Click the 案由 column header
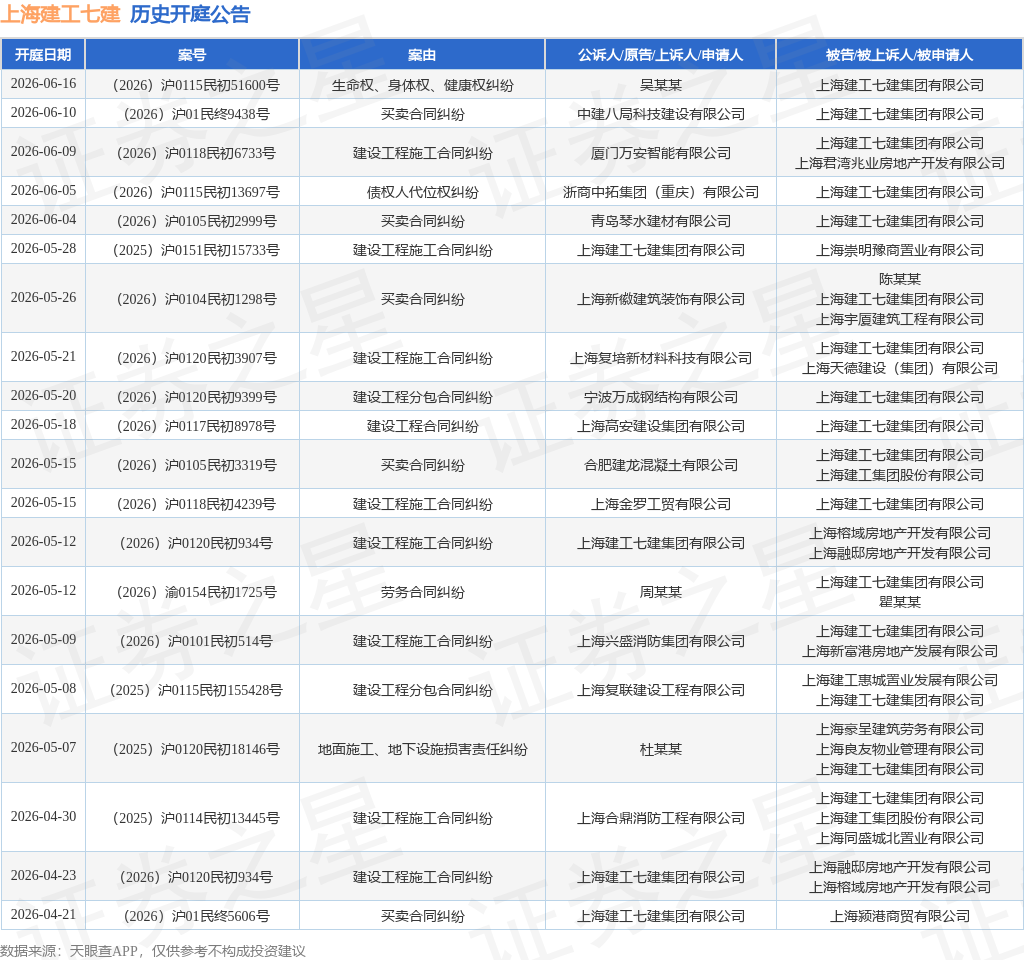Image resolution: width=1024 pixels, height=960 pixels. [422, 55]
